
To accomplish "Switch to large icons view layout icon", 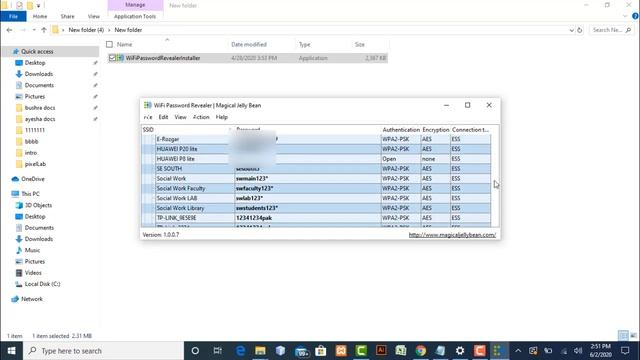I will 633,336.
